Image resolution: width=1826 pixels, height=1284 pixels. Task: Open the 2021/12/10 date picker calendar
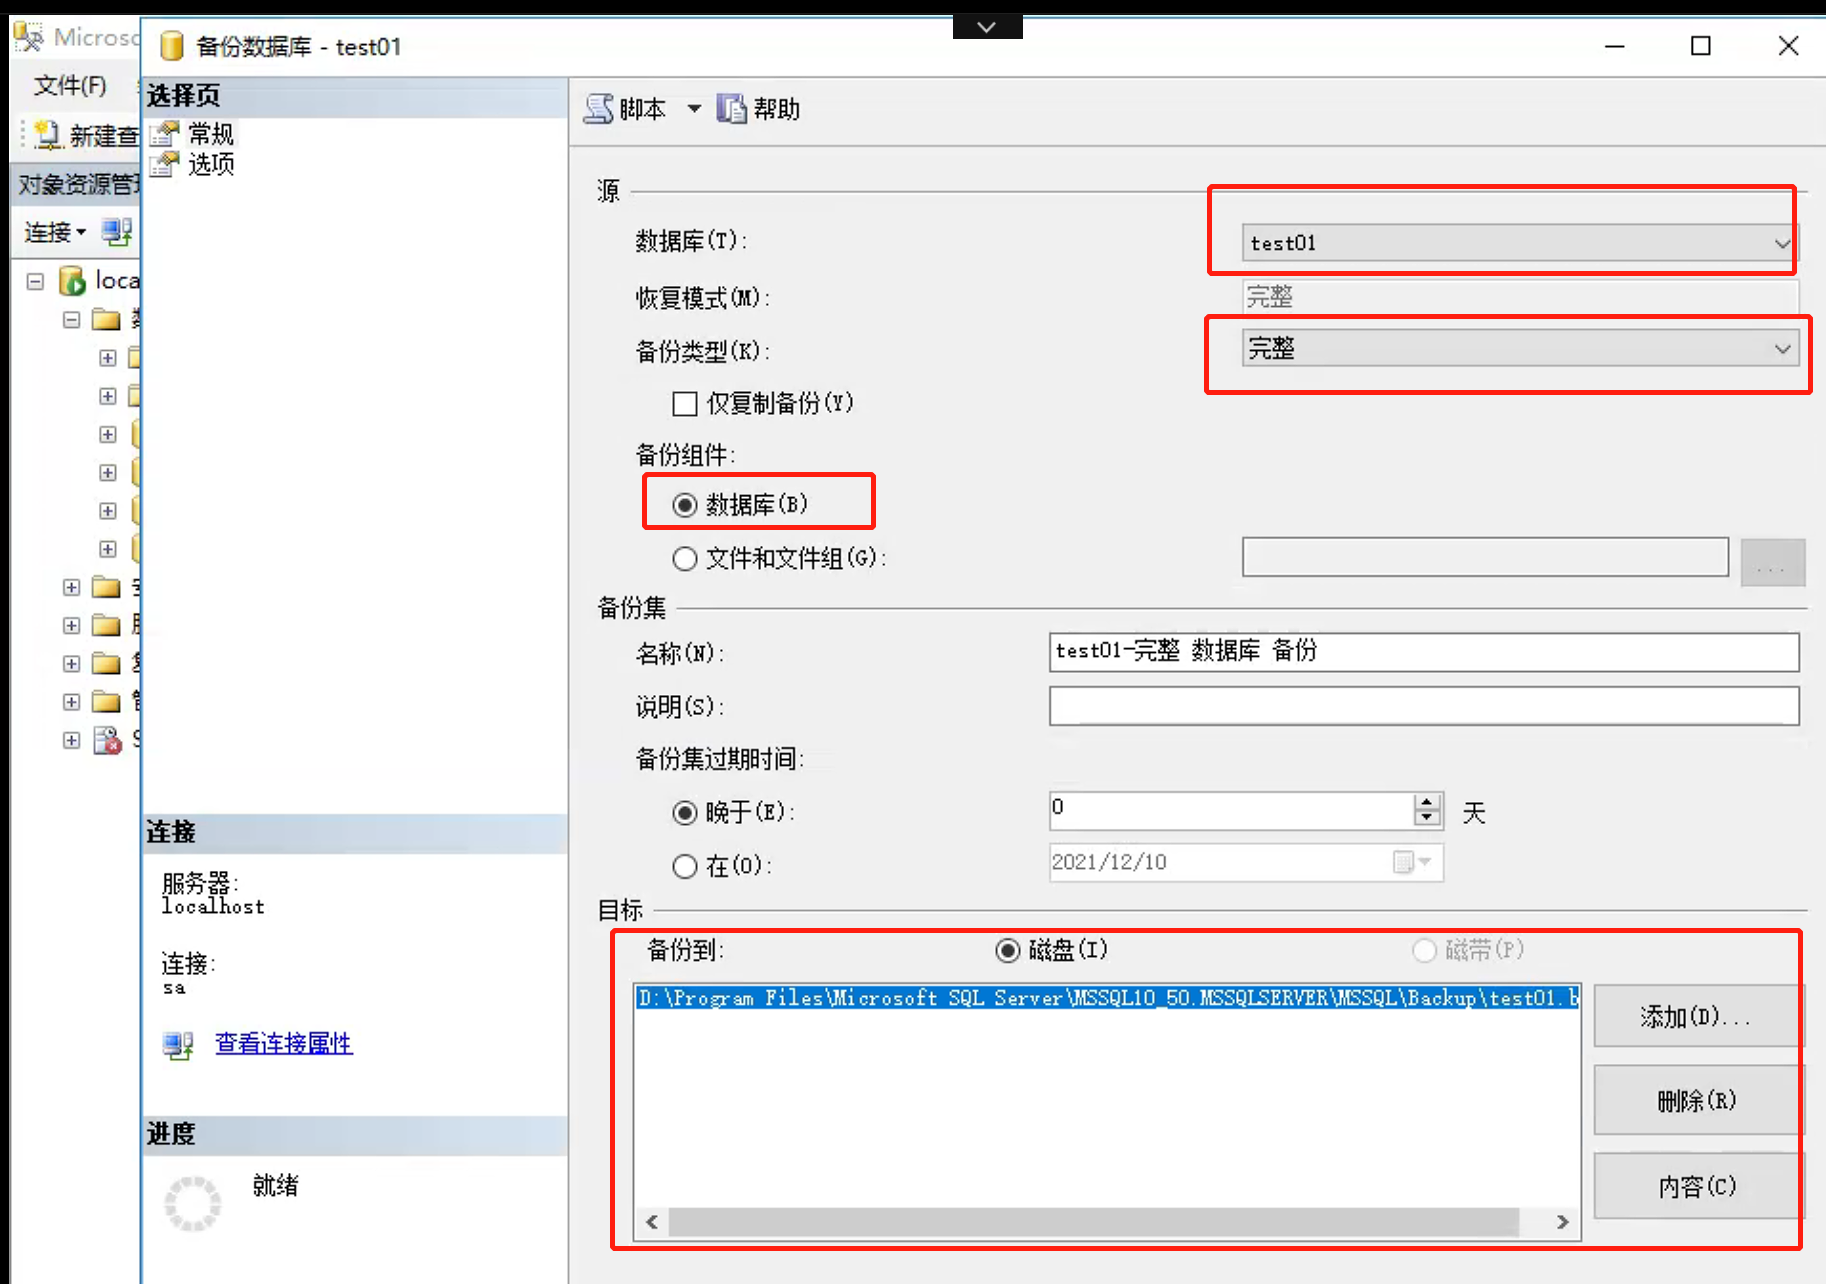[1412, 862]
